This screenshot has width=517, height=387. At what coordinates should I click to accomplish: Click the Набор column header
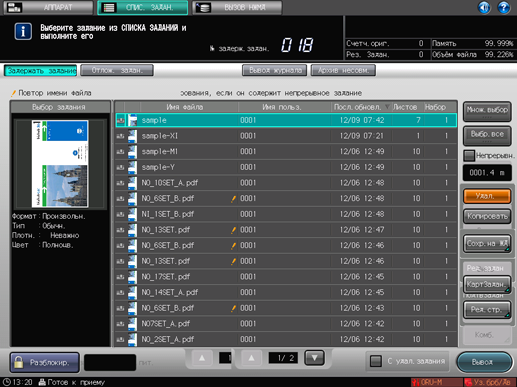click(x=435, y=107)
